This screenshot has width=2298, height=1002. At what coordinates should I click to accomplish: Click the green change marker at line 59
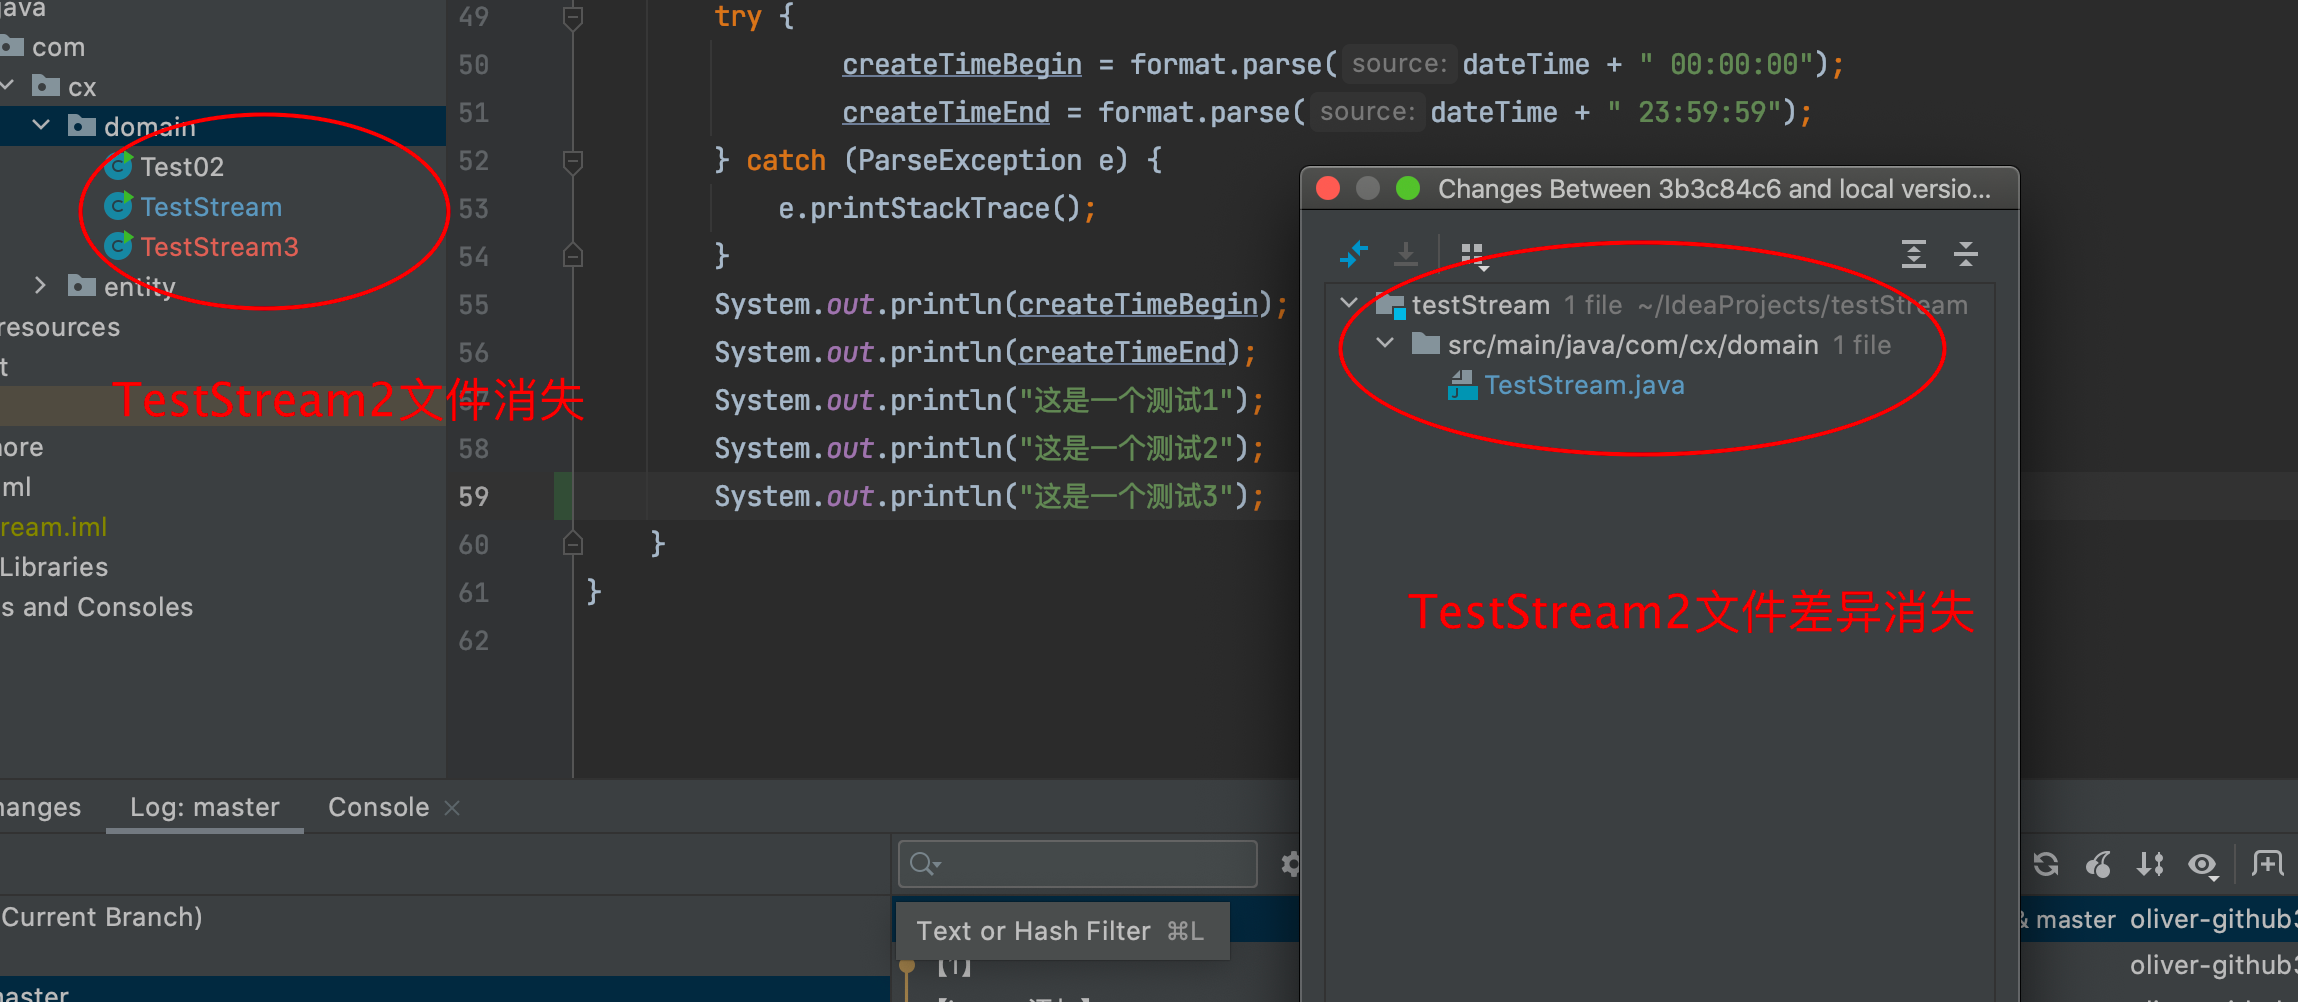(x=563, y=496)
